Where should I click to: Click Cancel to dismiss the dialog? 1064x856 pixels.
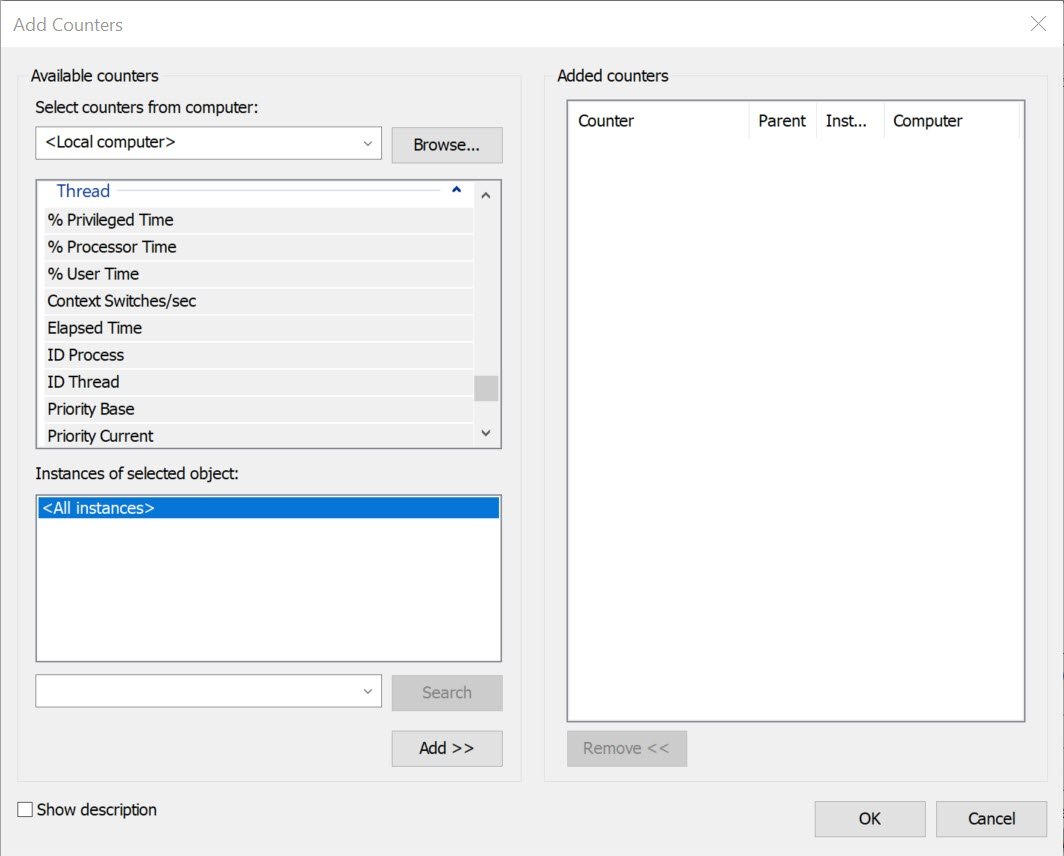(x=991, y=818)
